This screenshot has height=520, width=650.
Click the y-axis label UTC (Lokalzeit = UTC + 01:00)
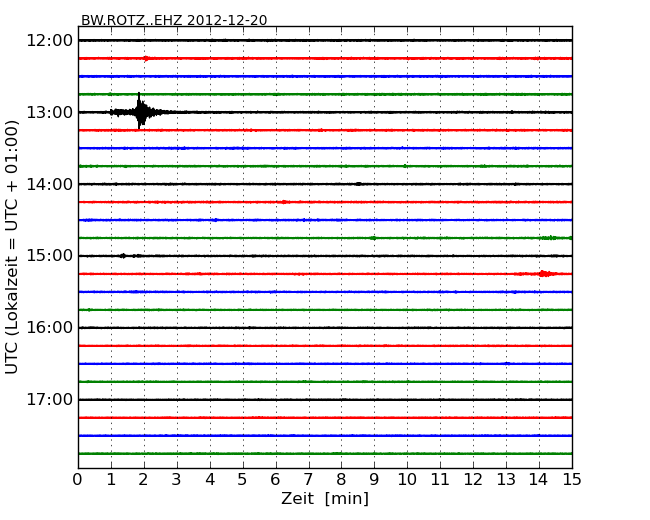click(12, 247)
